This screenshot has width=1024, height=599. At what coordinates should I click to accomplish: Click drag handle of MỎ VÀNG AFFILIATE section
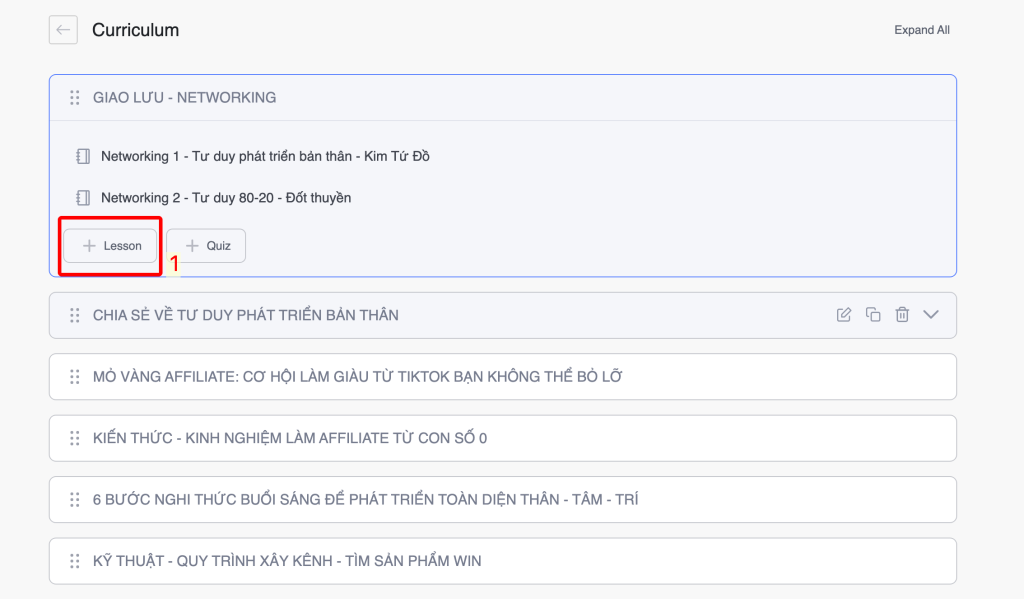pyautogui.click(x=74, y=377)
